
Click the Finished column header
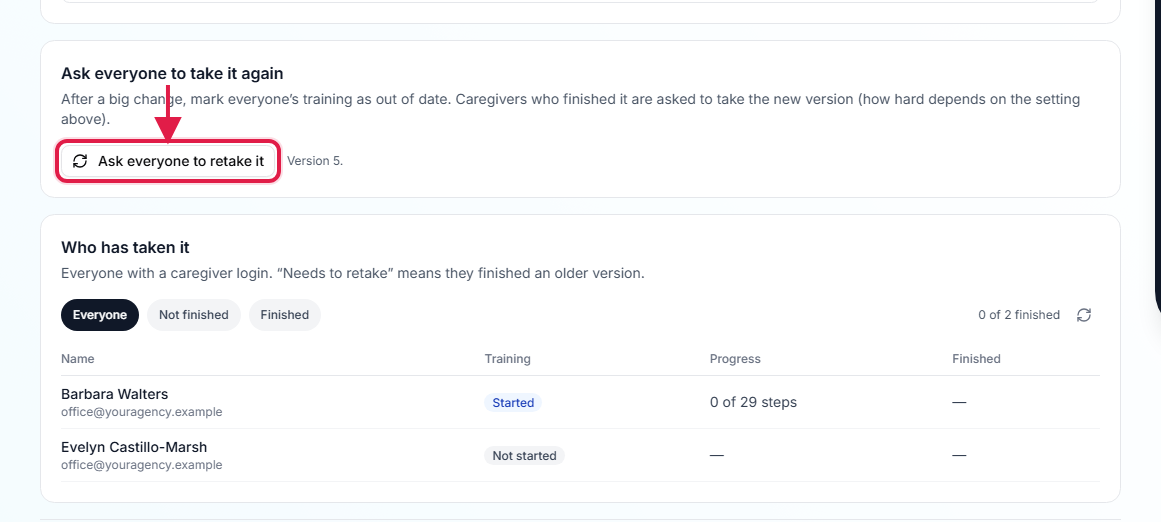(x=976, y=358)
